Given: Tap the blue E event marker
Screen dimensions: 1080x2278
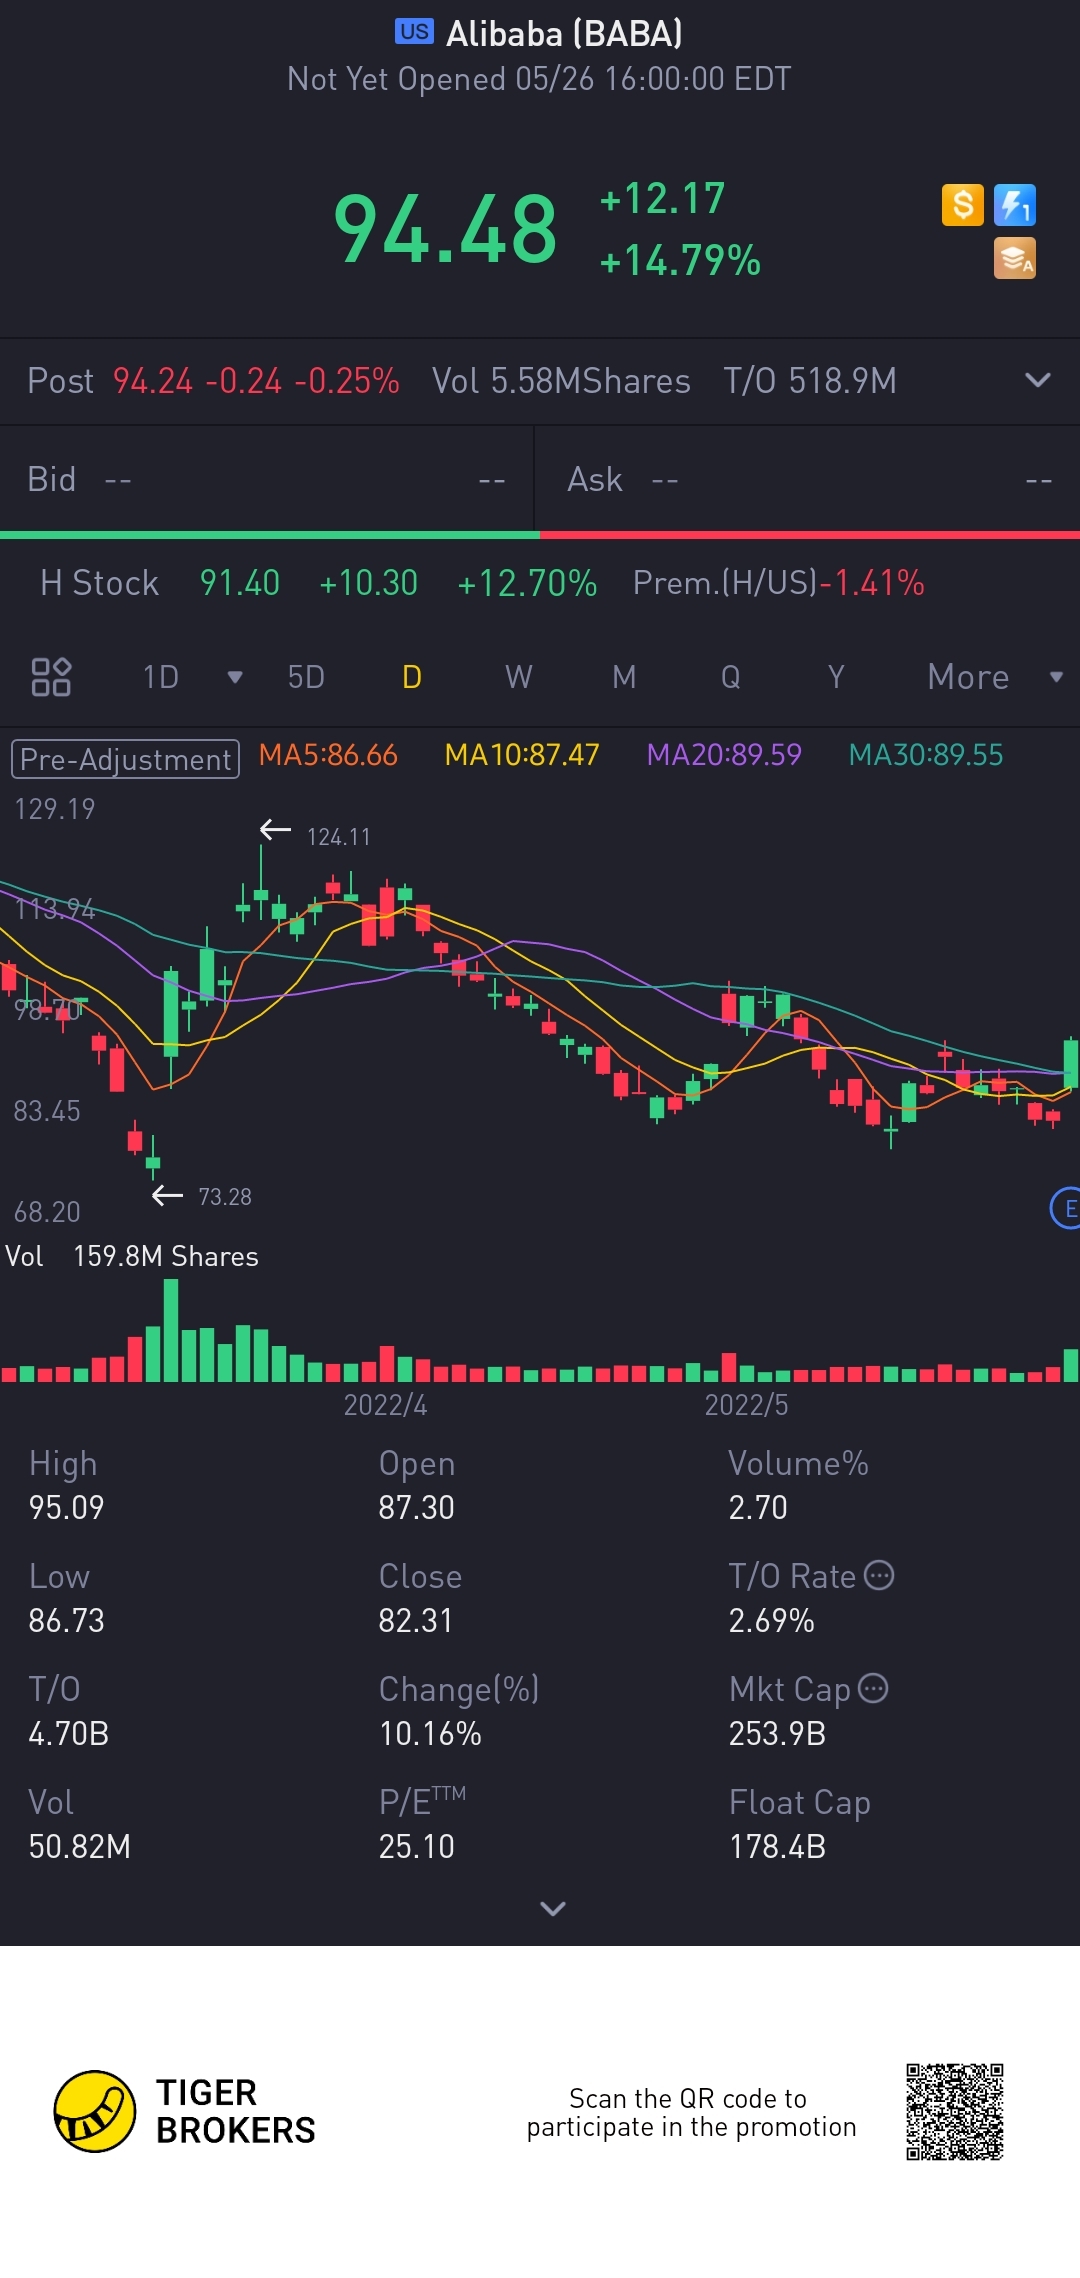Looking at the screenshot, I should tap(1066, 1208).
